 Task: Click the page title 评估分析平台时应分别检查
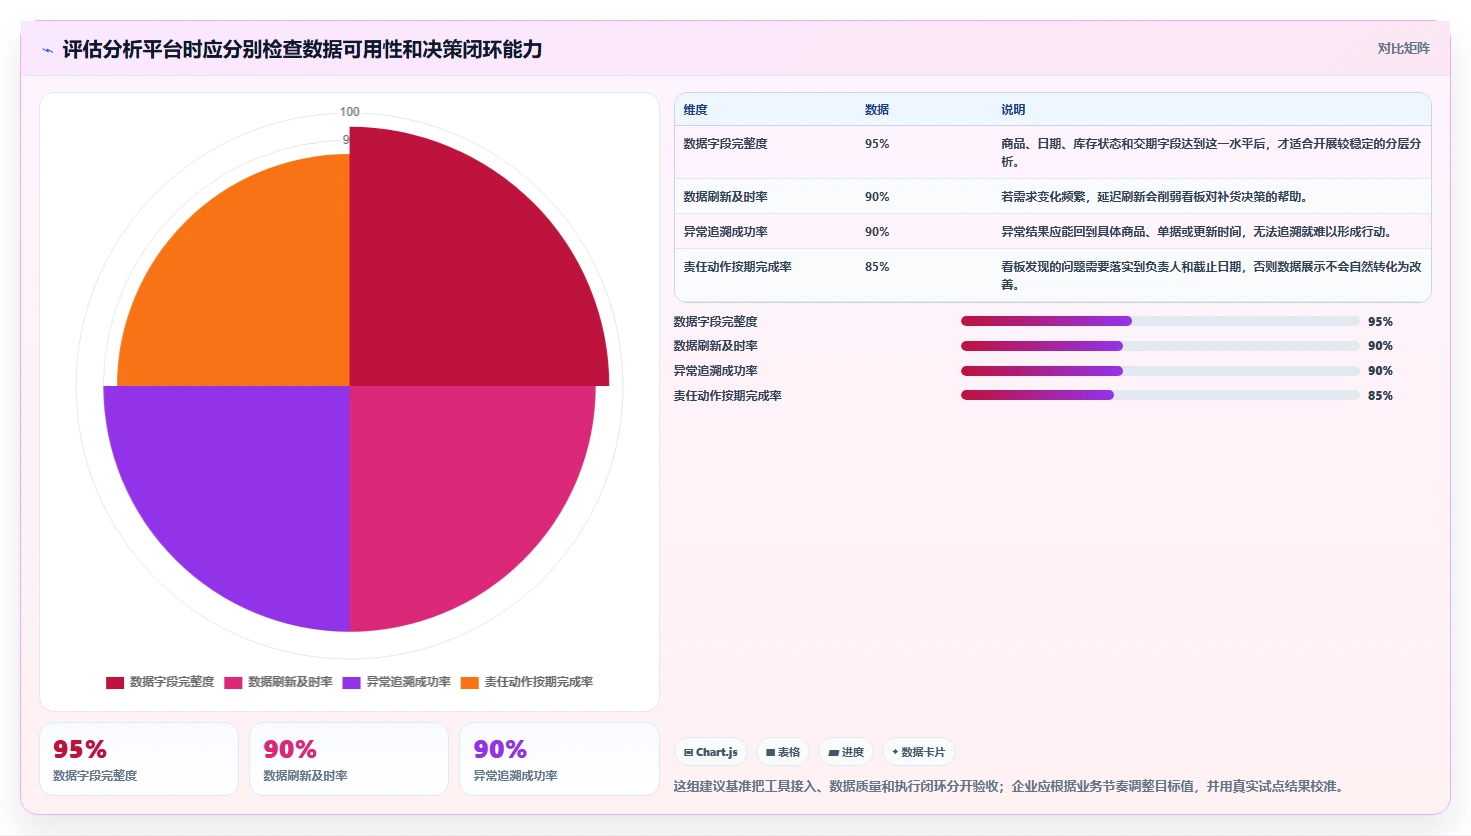pyautogui.click(x=302, y=49)
